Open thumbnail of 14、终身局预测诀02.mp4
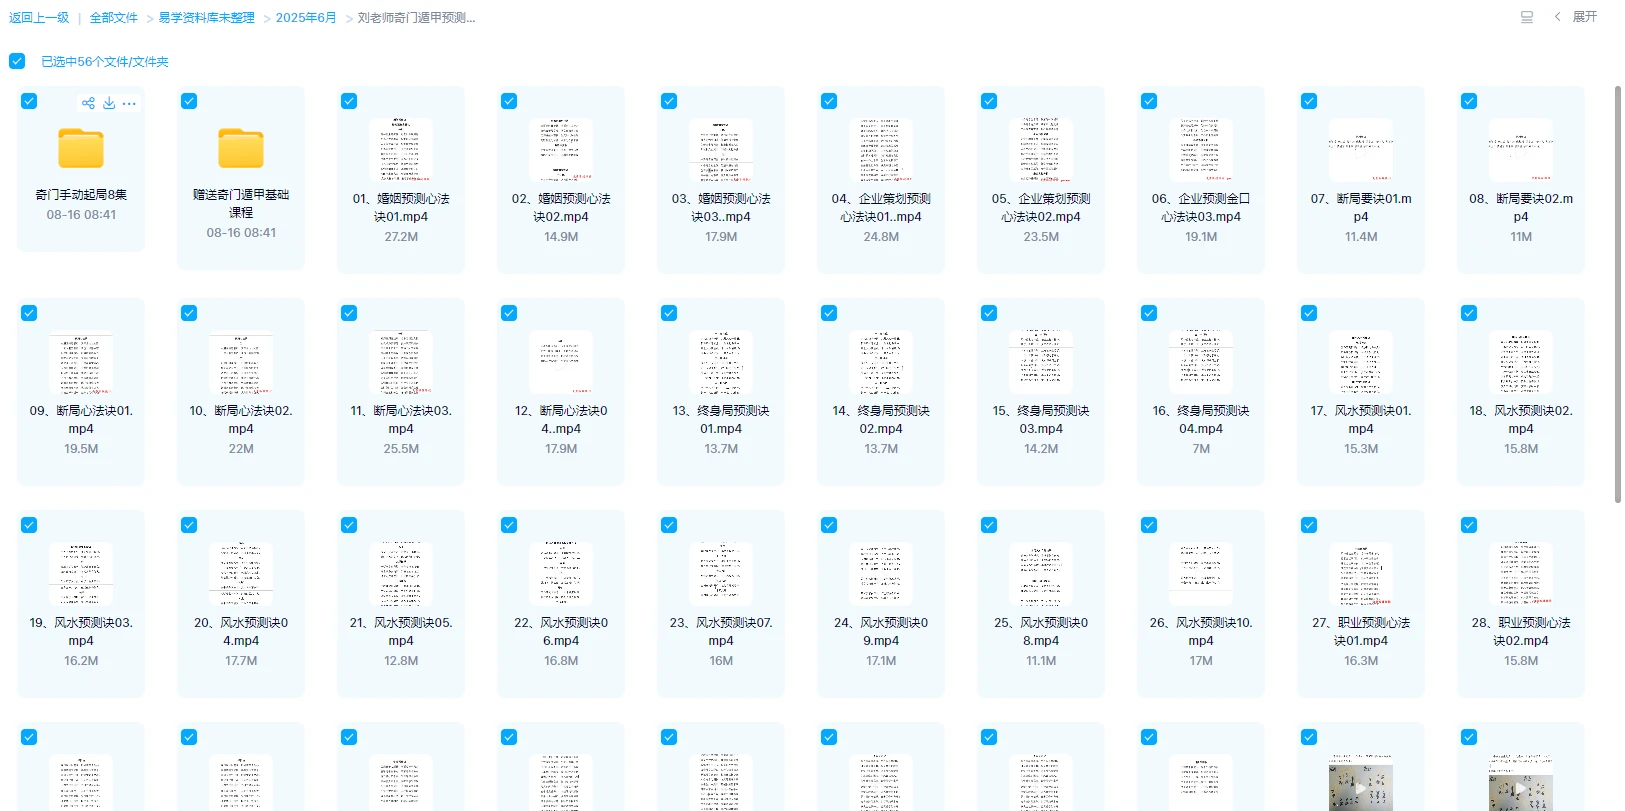Screen dimensions: 1625x811 pyautogui.click(x=881, y=363)
